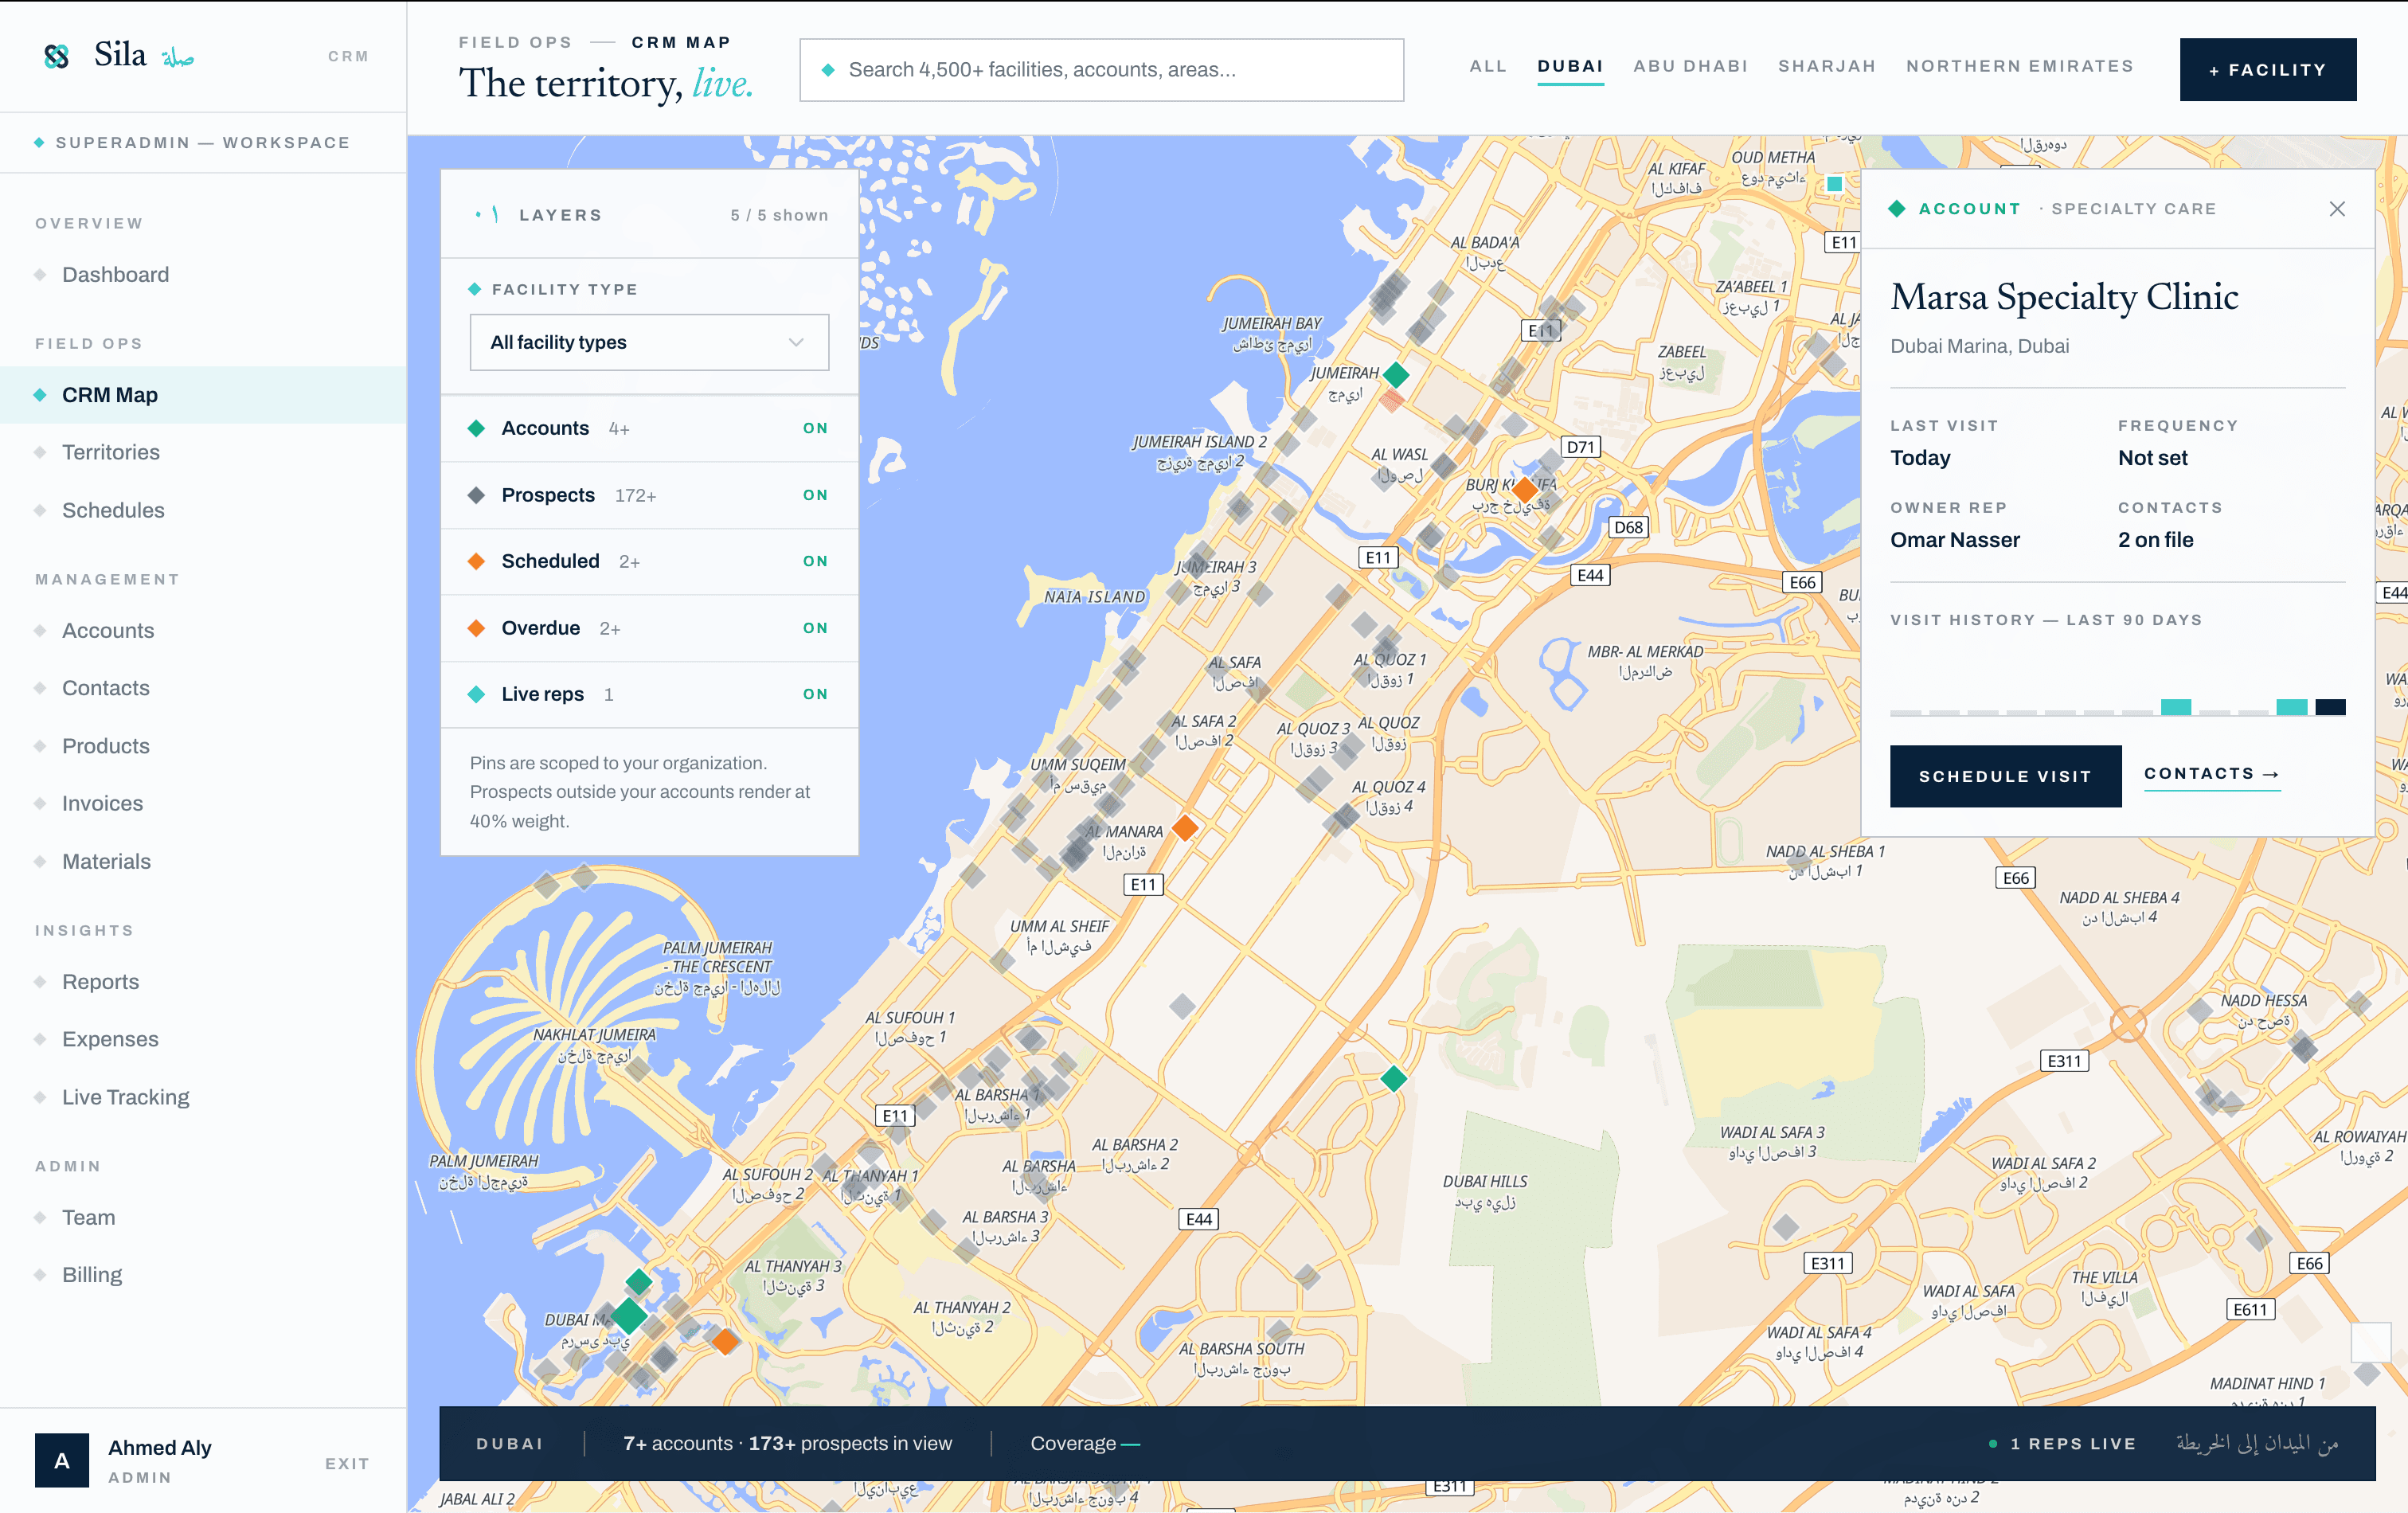
Task: Open Schedules in sidebar
Action: pyautogui.click(x=203, y=510)
